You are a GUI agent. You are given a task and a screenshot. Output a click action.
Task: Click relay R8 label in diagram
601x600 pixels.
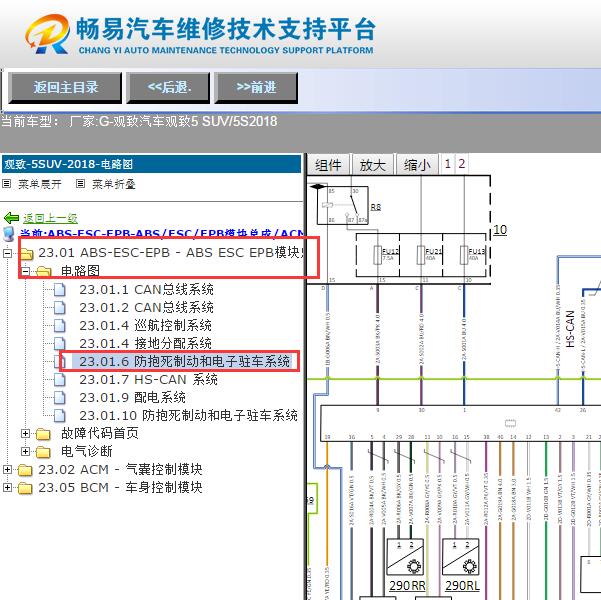click(376, 207)
